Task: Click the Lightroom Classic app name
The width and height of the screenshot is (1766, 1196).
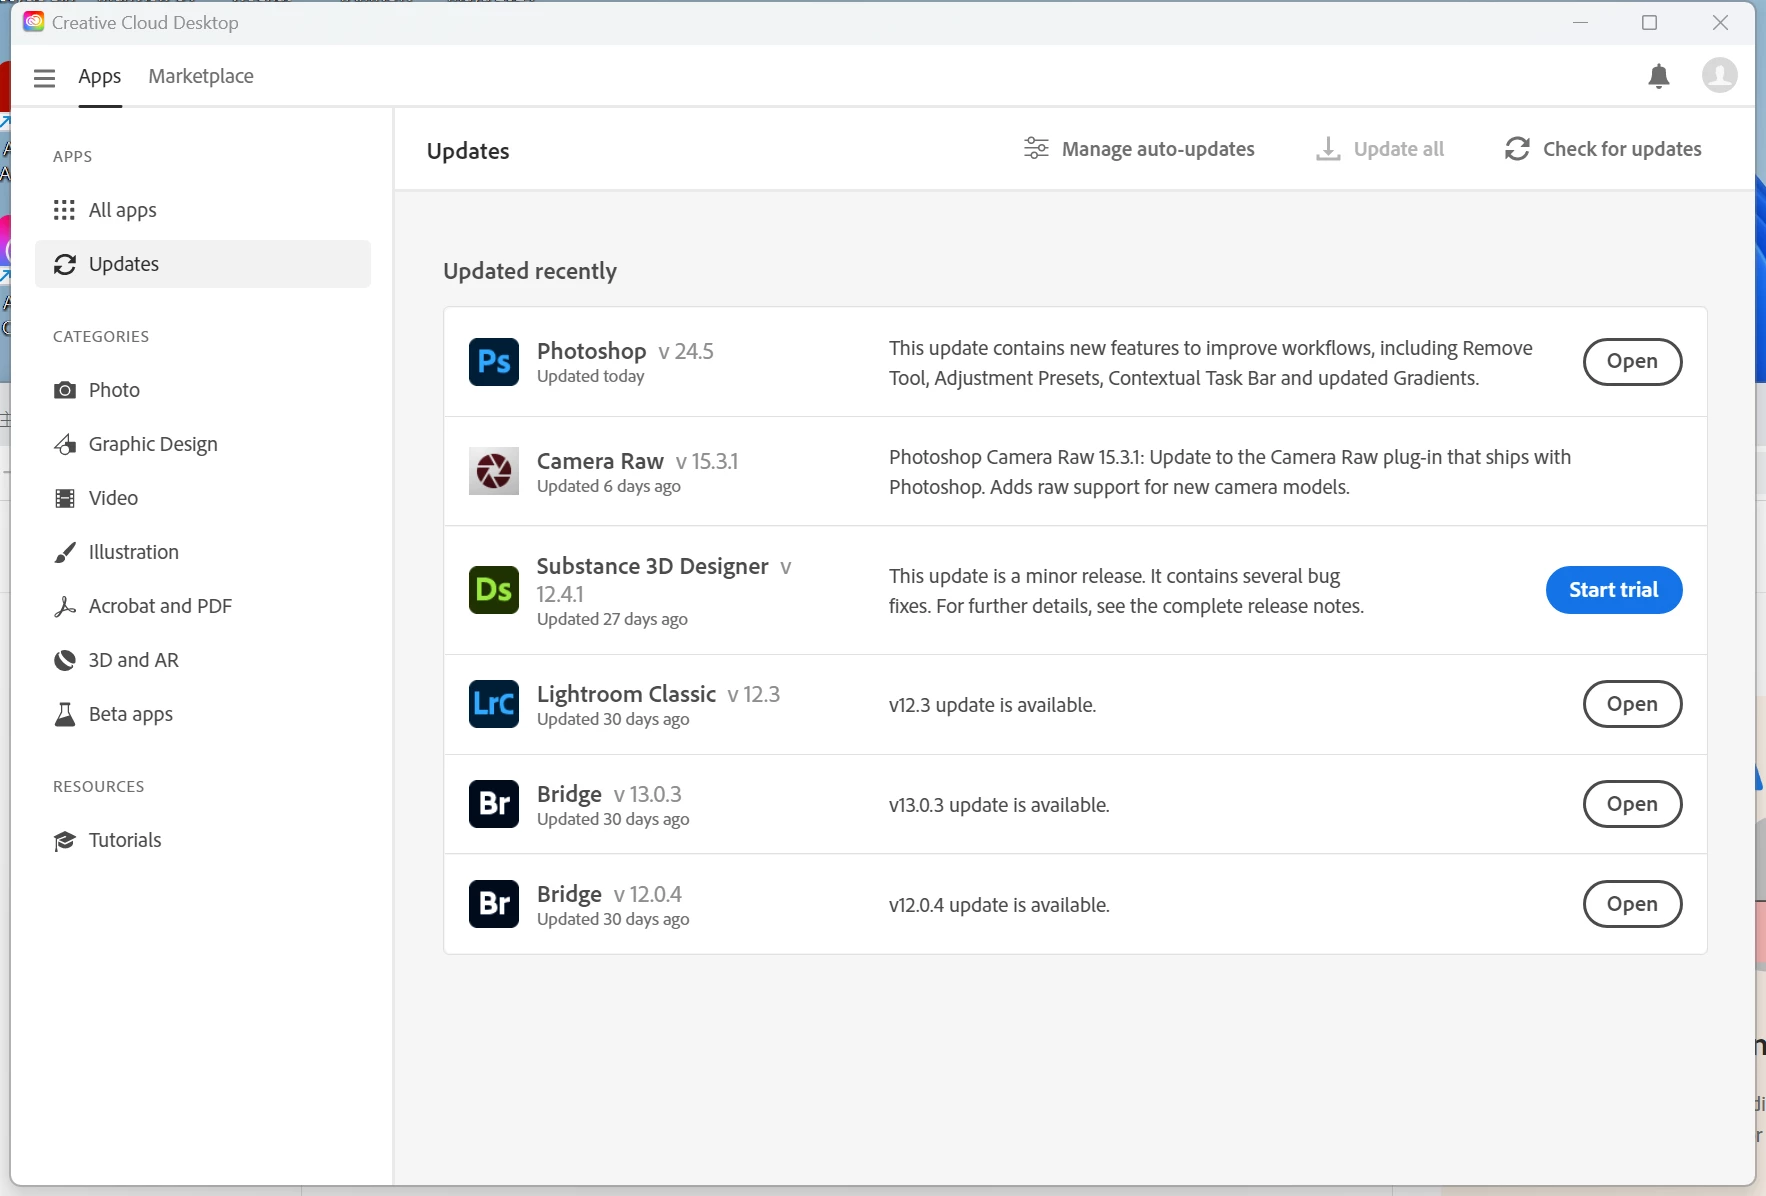Action: (x=626, y=694)
